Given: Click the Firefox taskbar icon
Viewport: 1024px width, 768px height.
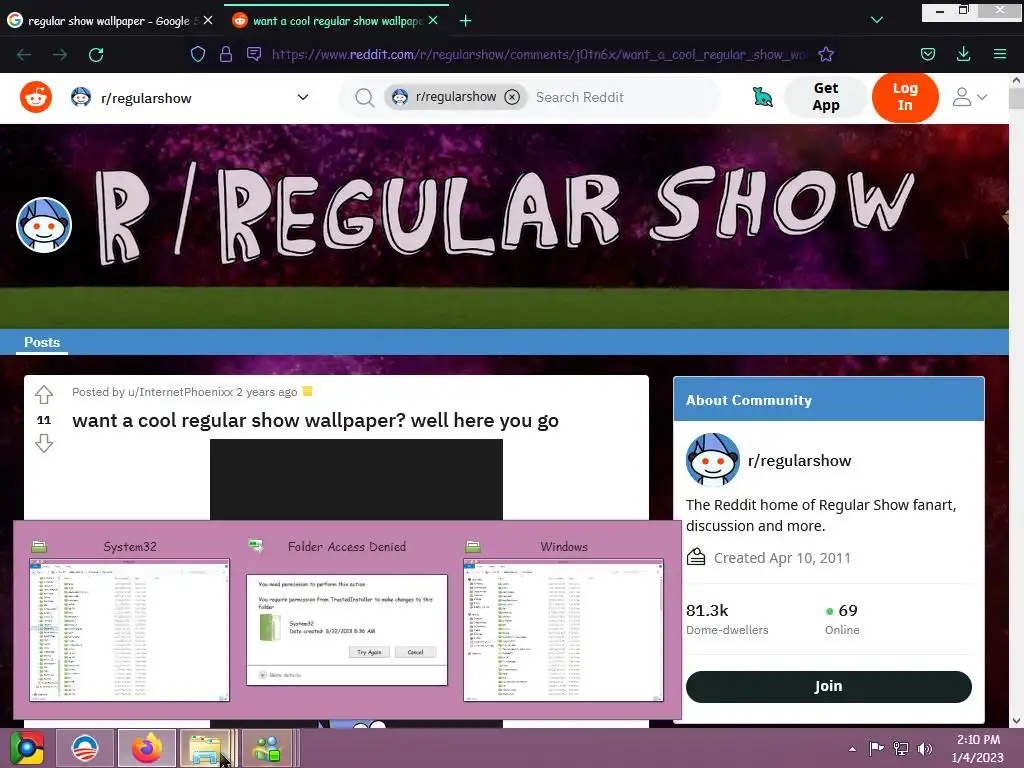Looking at the screenshot, I should [x=147, y=748].
